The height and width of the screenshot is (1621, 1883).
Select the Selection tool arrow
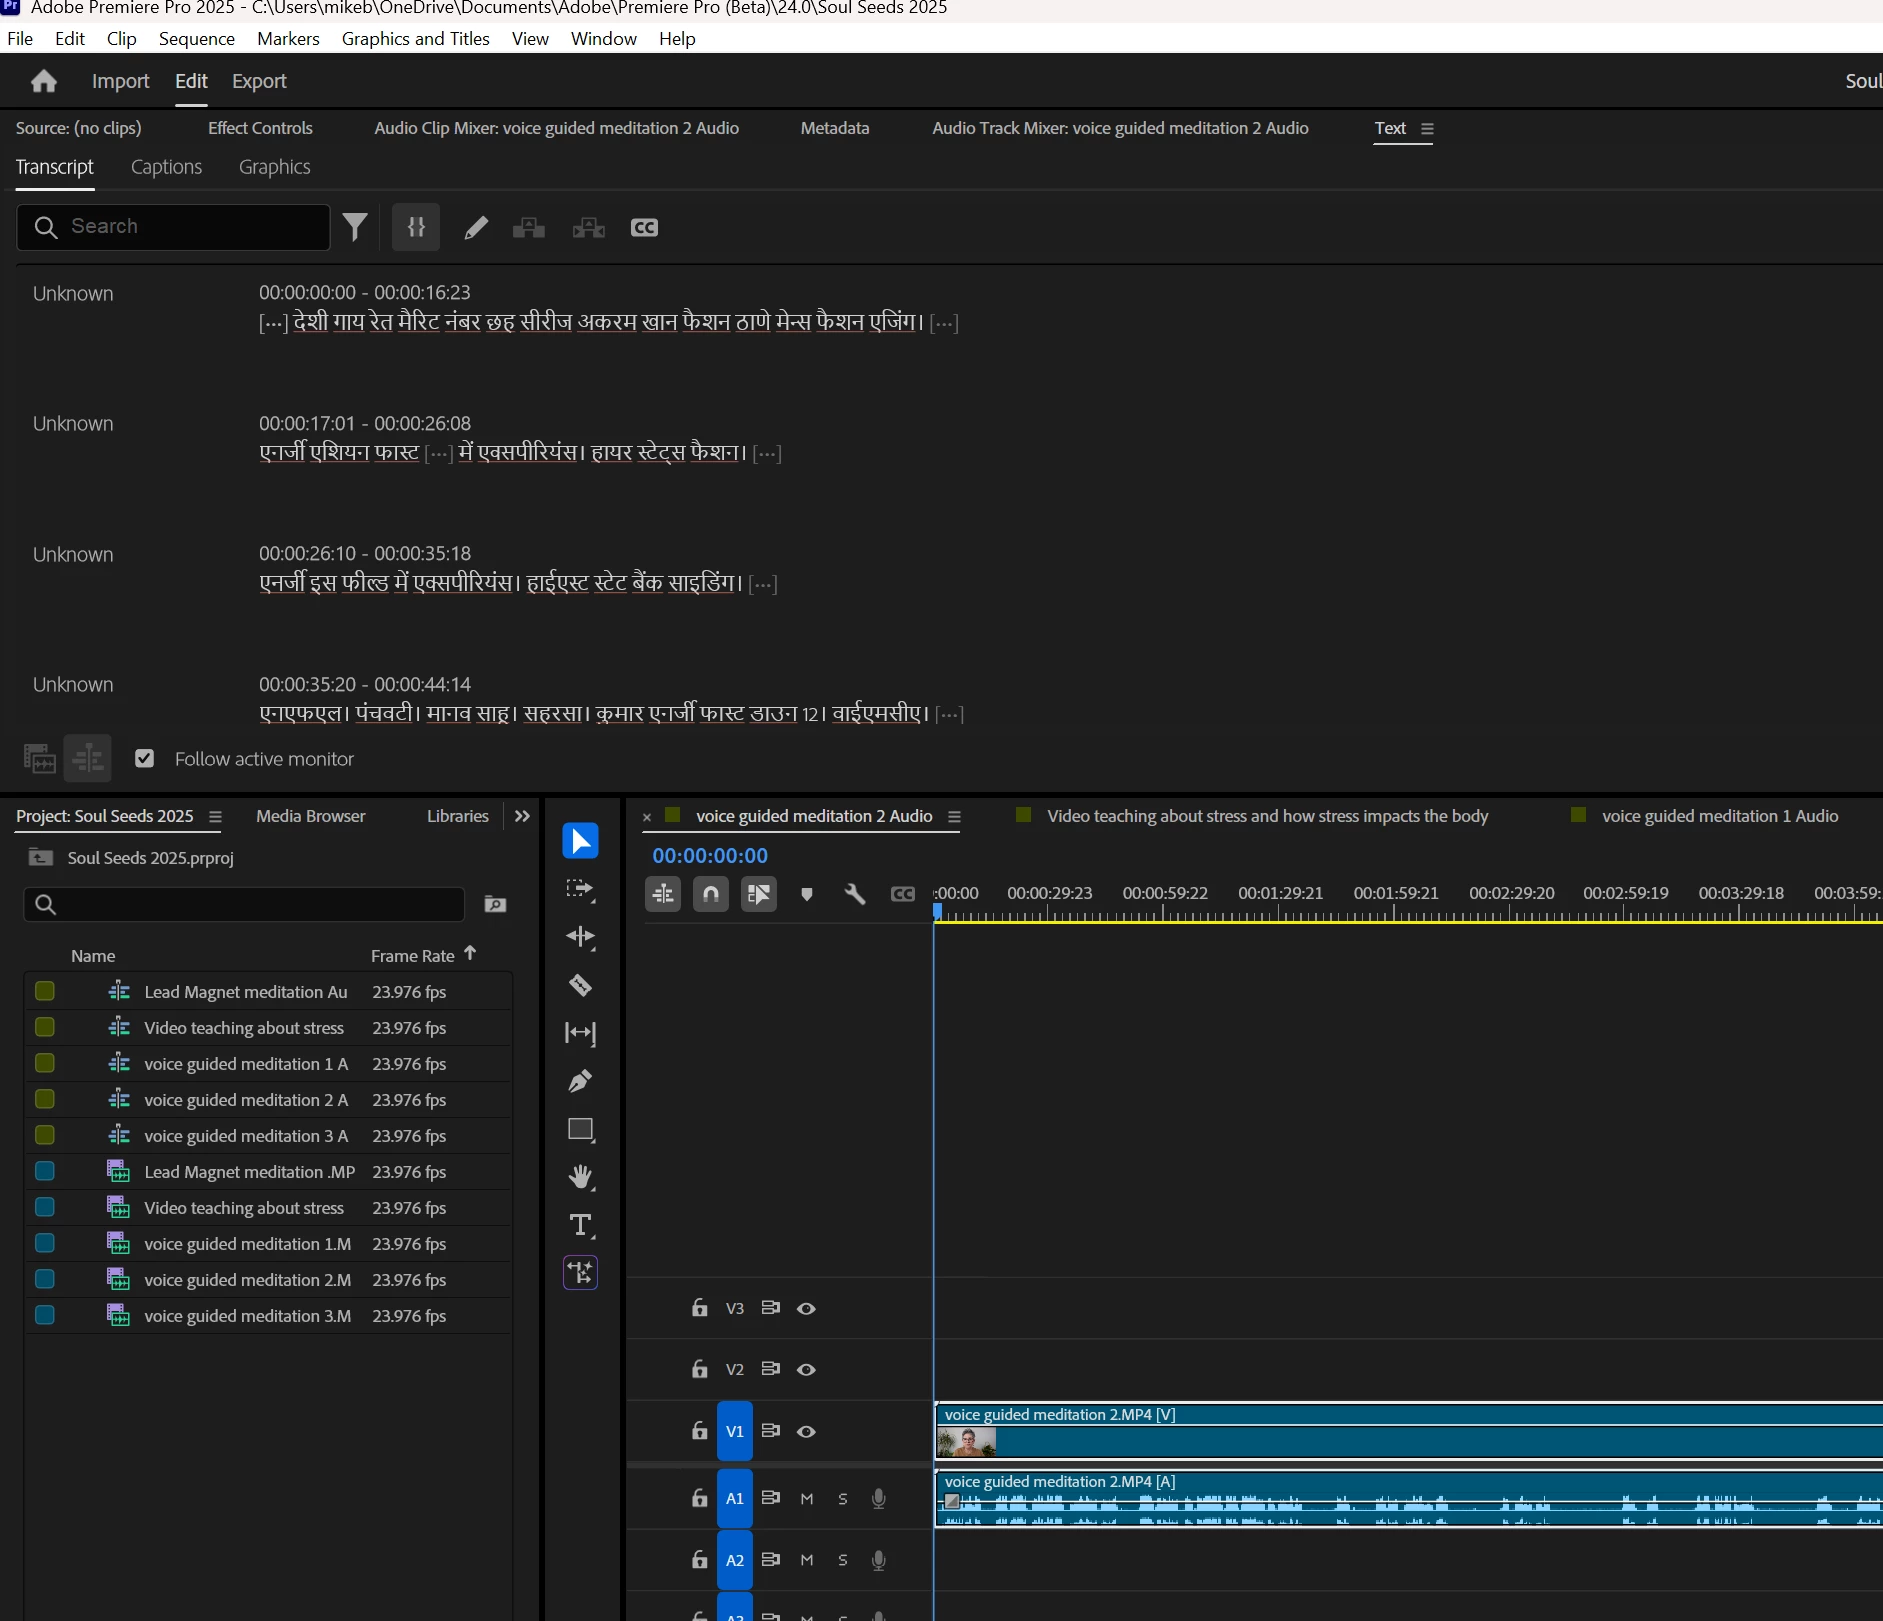tap(580, 841)
